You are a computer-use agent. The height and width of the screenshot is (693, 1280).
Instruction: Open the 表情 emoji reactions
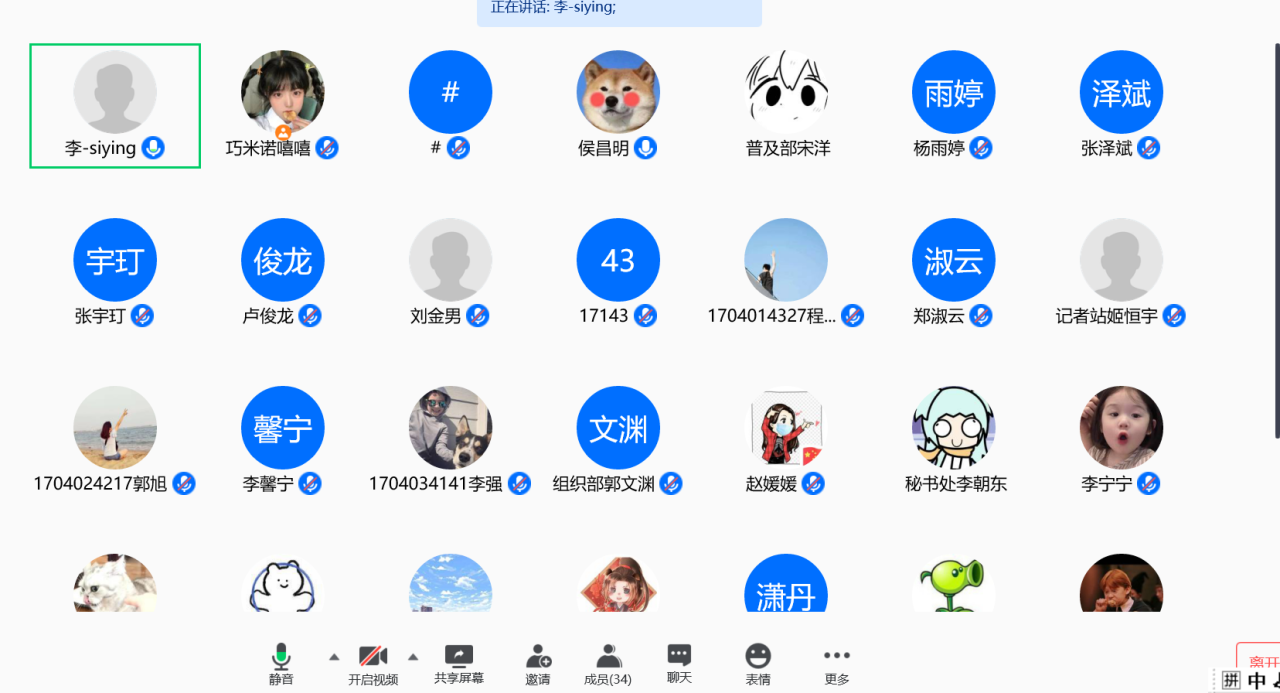pos(758,663)
